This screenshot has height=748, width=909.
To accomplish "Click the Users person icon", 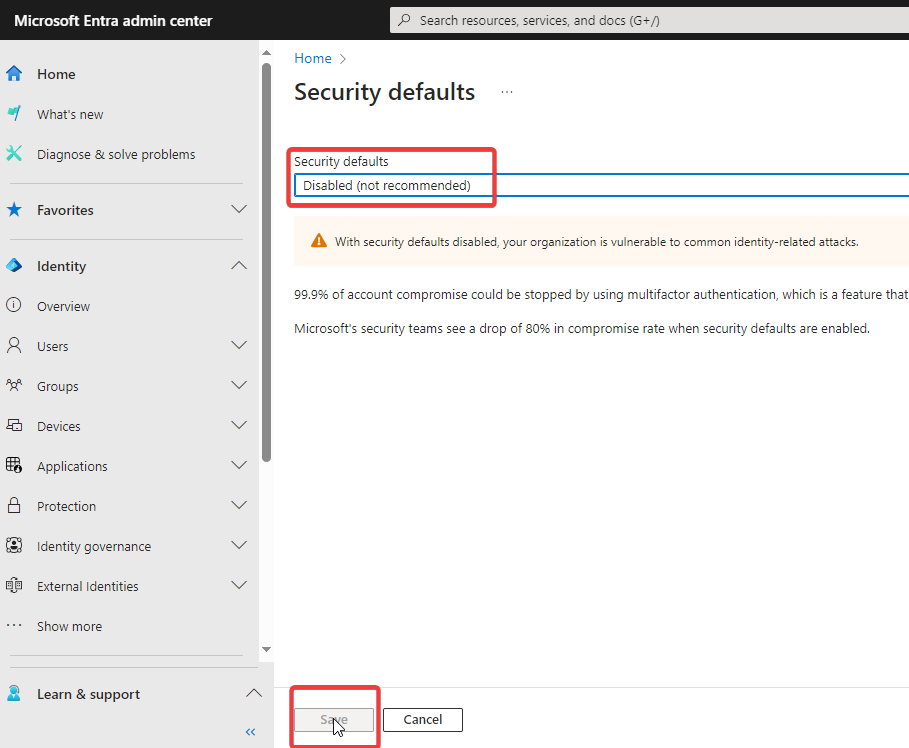I will pos(14,346).
